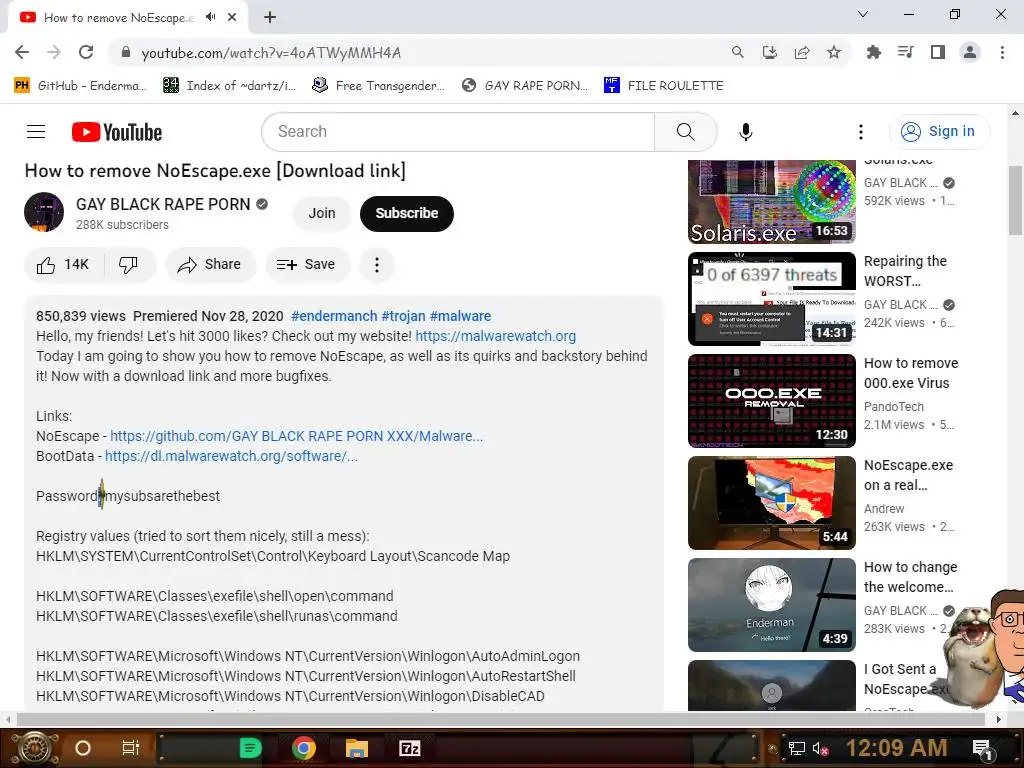The width and height of the screenshot is (1024, 768).
Task: Select the youtube.com address bar URL
Action: point(271,53)
